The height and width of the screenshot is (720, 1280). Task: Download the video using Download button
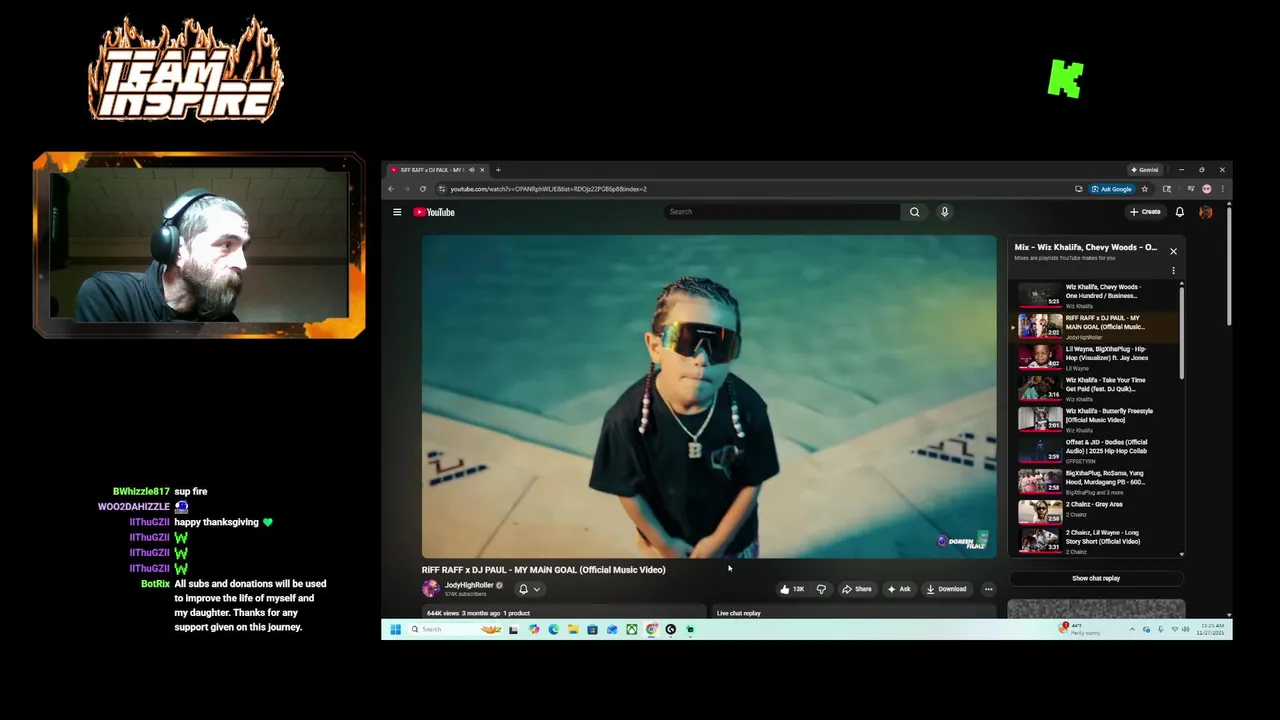tap(946, 589)
